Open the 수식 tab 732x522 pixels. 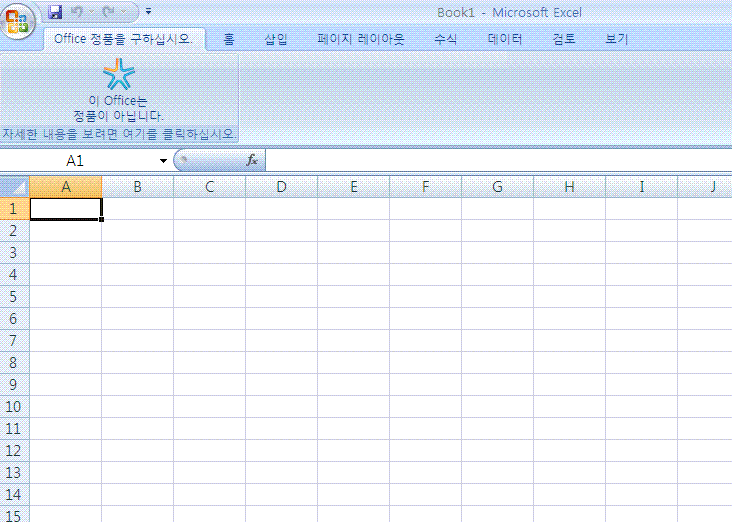click(445, 39)
